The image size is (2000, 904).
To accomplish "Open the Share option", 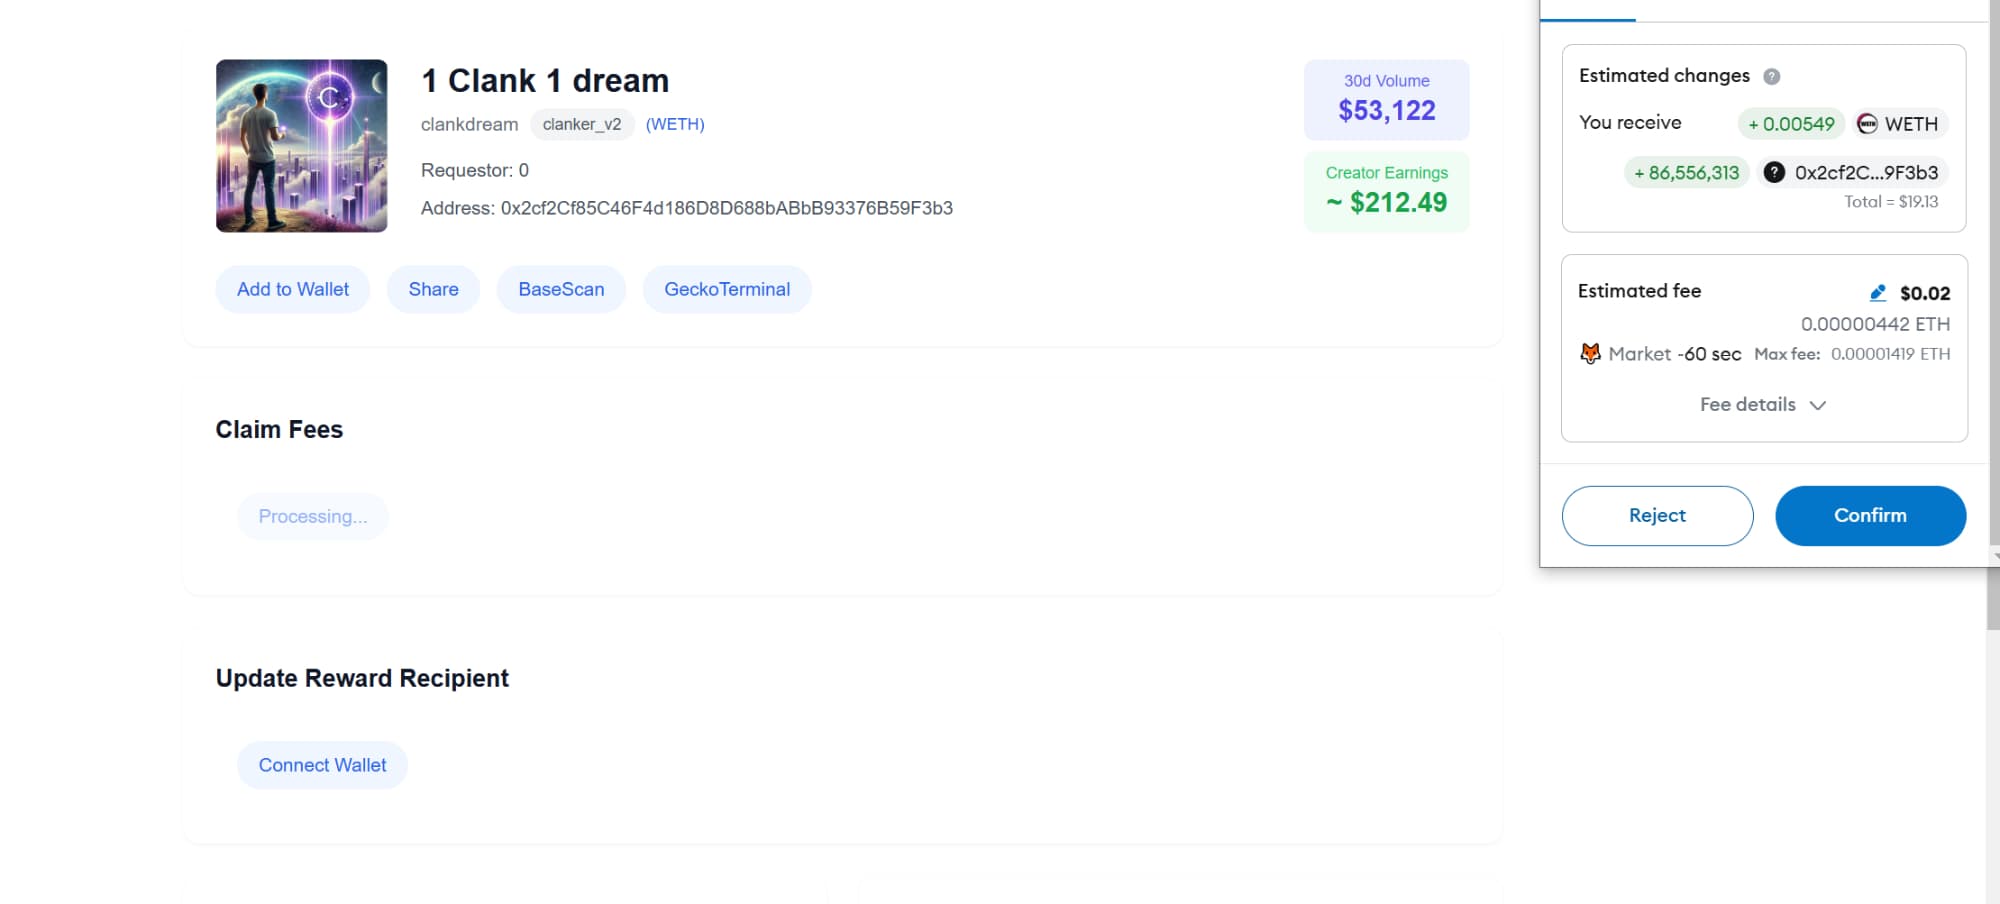I will [433, 289].
